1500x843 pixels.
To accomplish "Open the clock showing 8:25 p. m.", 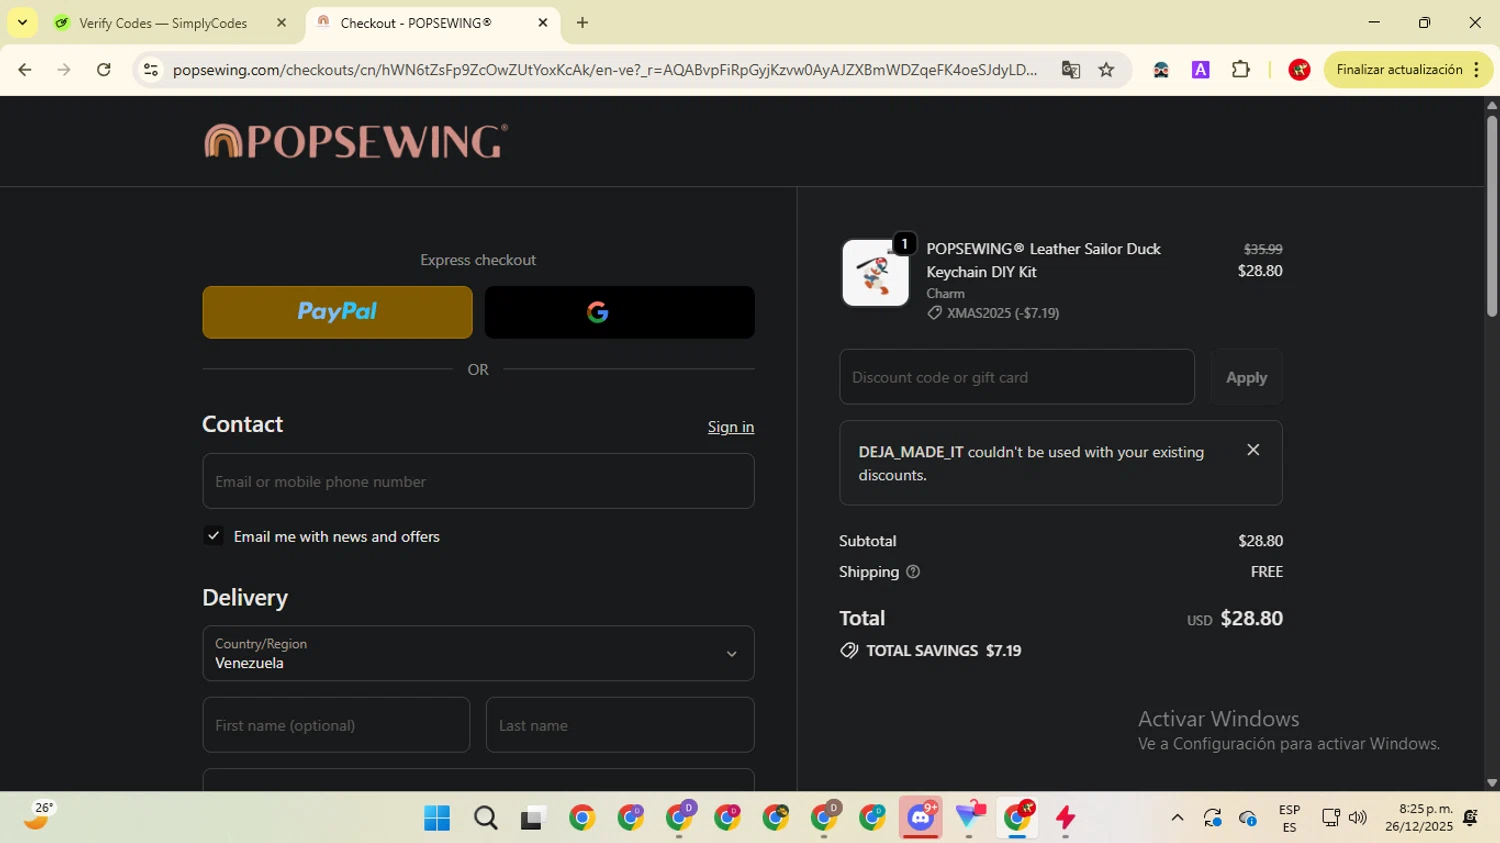I will (x=1419, y=818).
